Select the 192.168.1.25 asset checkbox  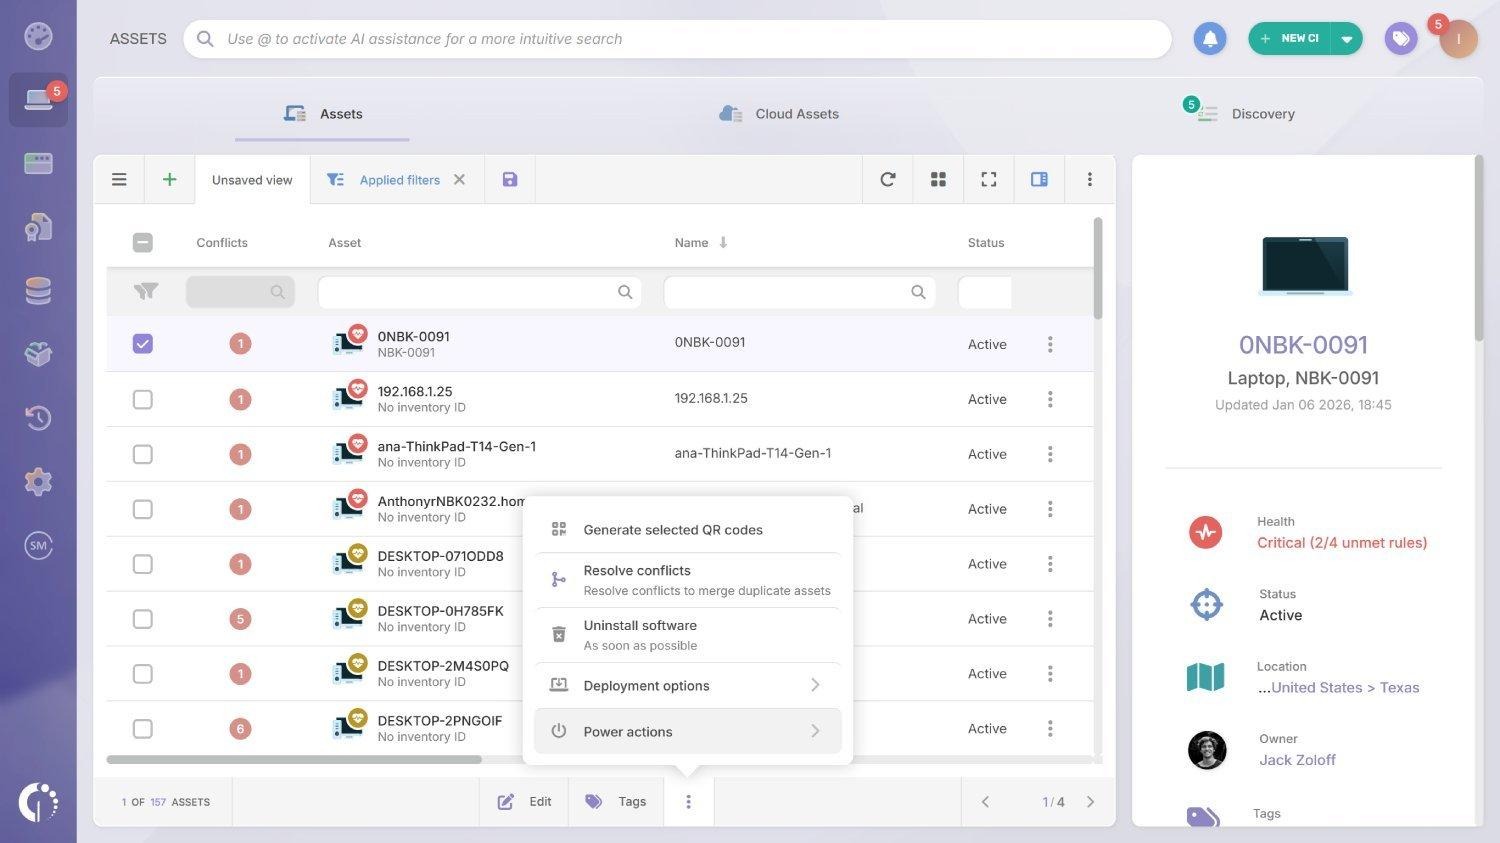click(x=143, y=399)
